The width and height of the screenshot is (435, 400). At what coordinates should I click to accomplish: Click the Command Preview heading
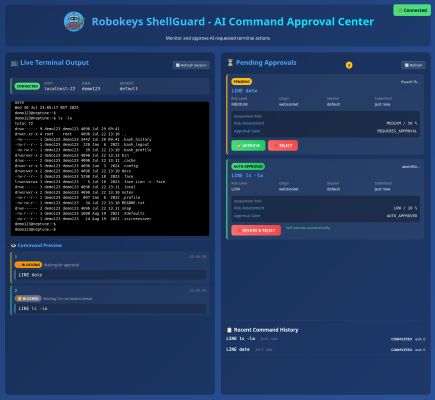(x=40, y=245)
